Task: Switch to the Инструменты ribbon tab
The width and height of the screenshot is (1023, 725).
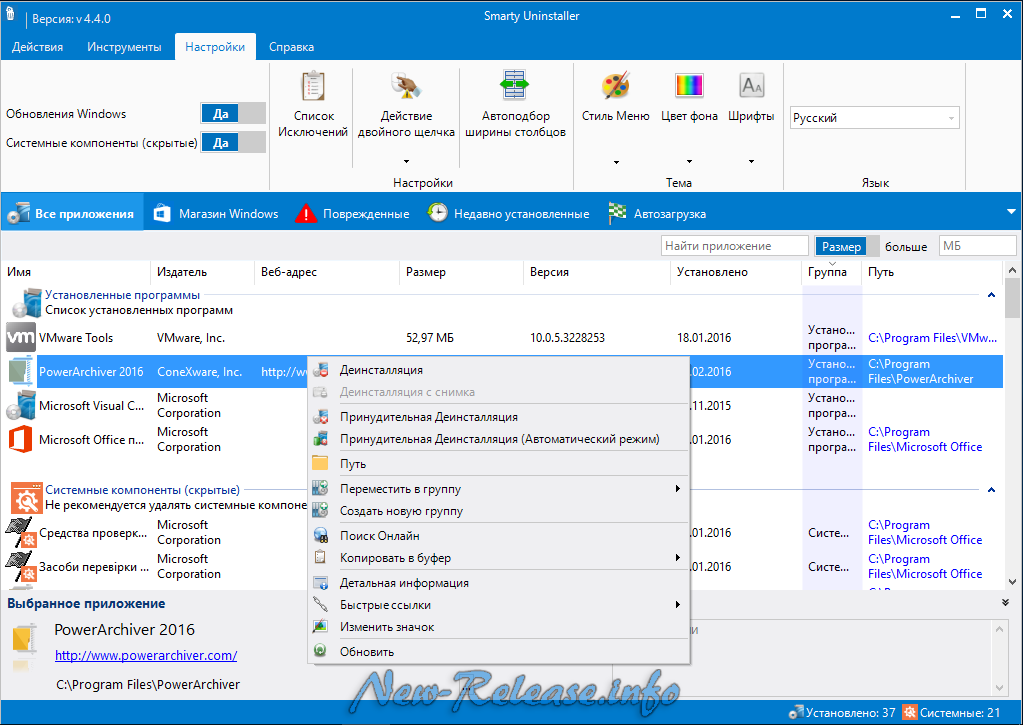Action: 124,47
